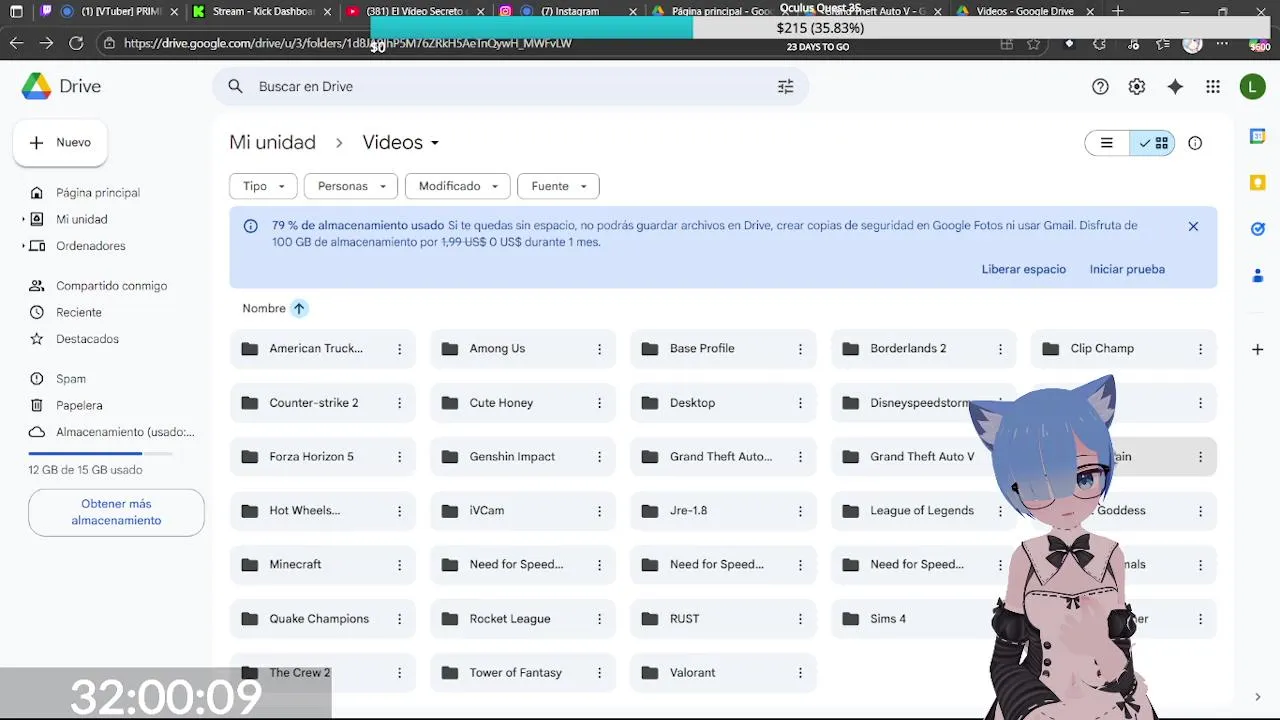Image resolution: width=1280 pixels, height=720 pixels.
Task: Open Tasks side panel icon
Action: coord(1258,229)
